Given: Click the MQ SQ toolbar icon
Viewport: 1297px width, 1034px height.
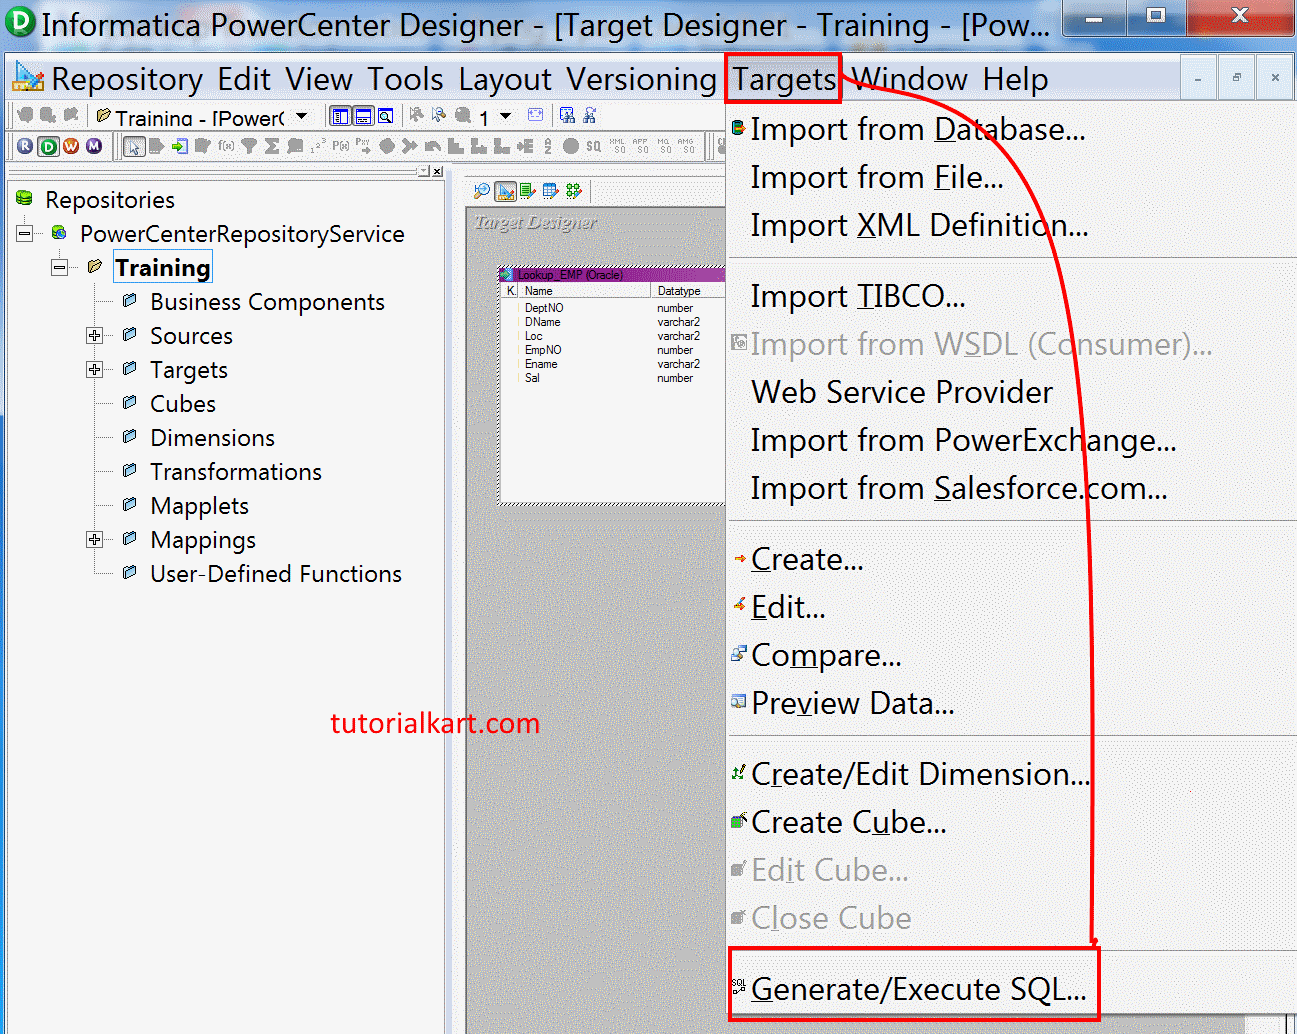Looking at the screenshot, I should point(664,146).
